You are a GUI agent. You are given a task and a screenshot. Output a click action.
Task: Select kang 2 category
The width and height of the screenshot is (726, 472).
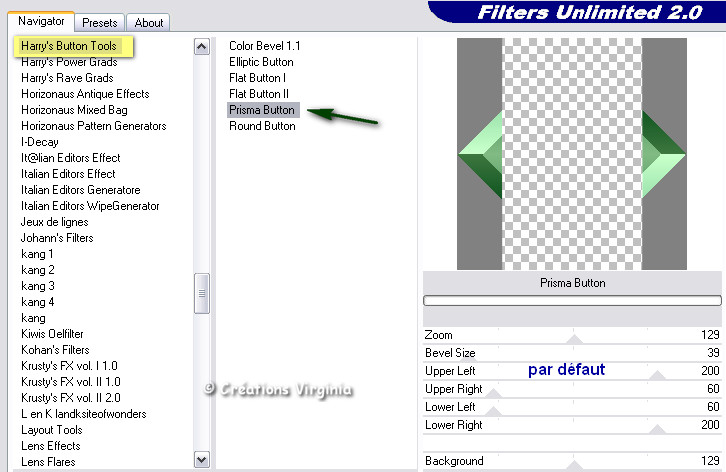pyautogui.click(x=38, y=270)
